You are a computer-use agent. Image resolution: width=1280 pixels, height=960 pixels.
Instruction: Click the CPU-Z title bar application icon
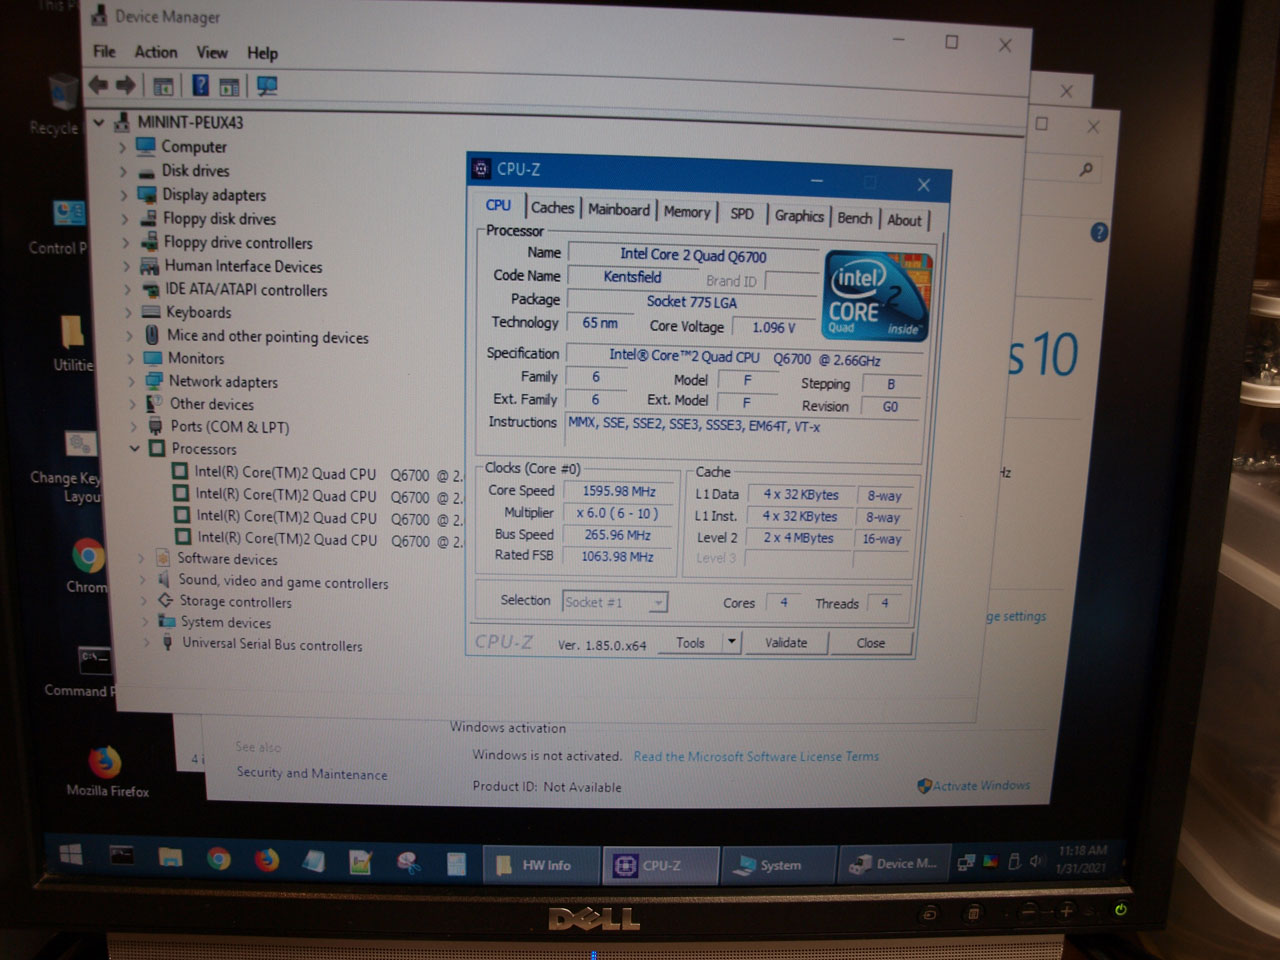pos(481,168)
